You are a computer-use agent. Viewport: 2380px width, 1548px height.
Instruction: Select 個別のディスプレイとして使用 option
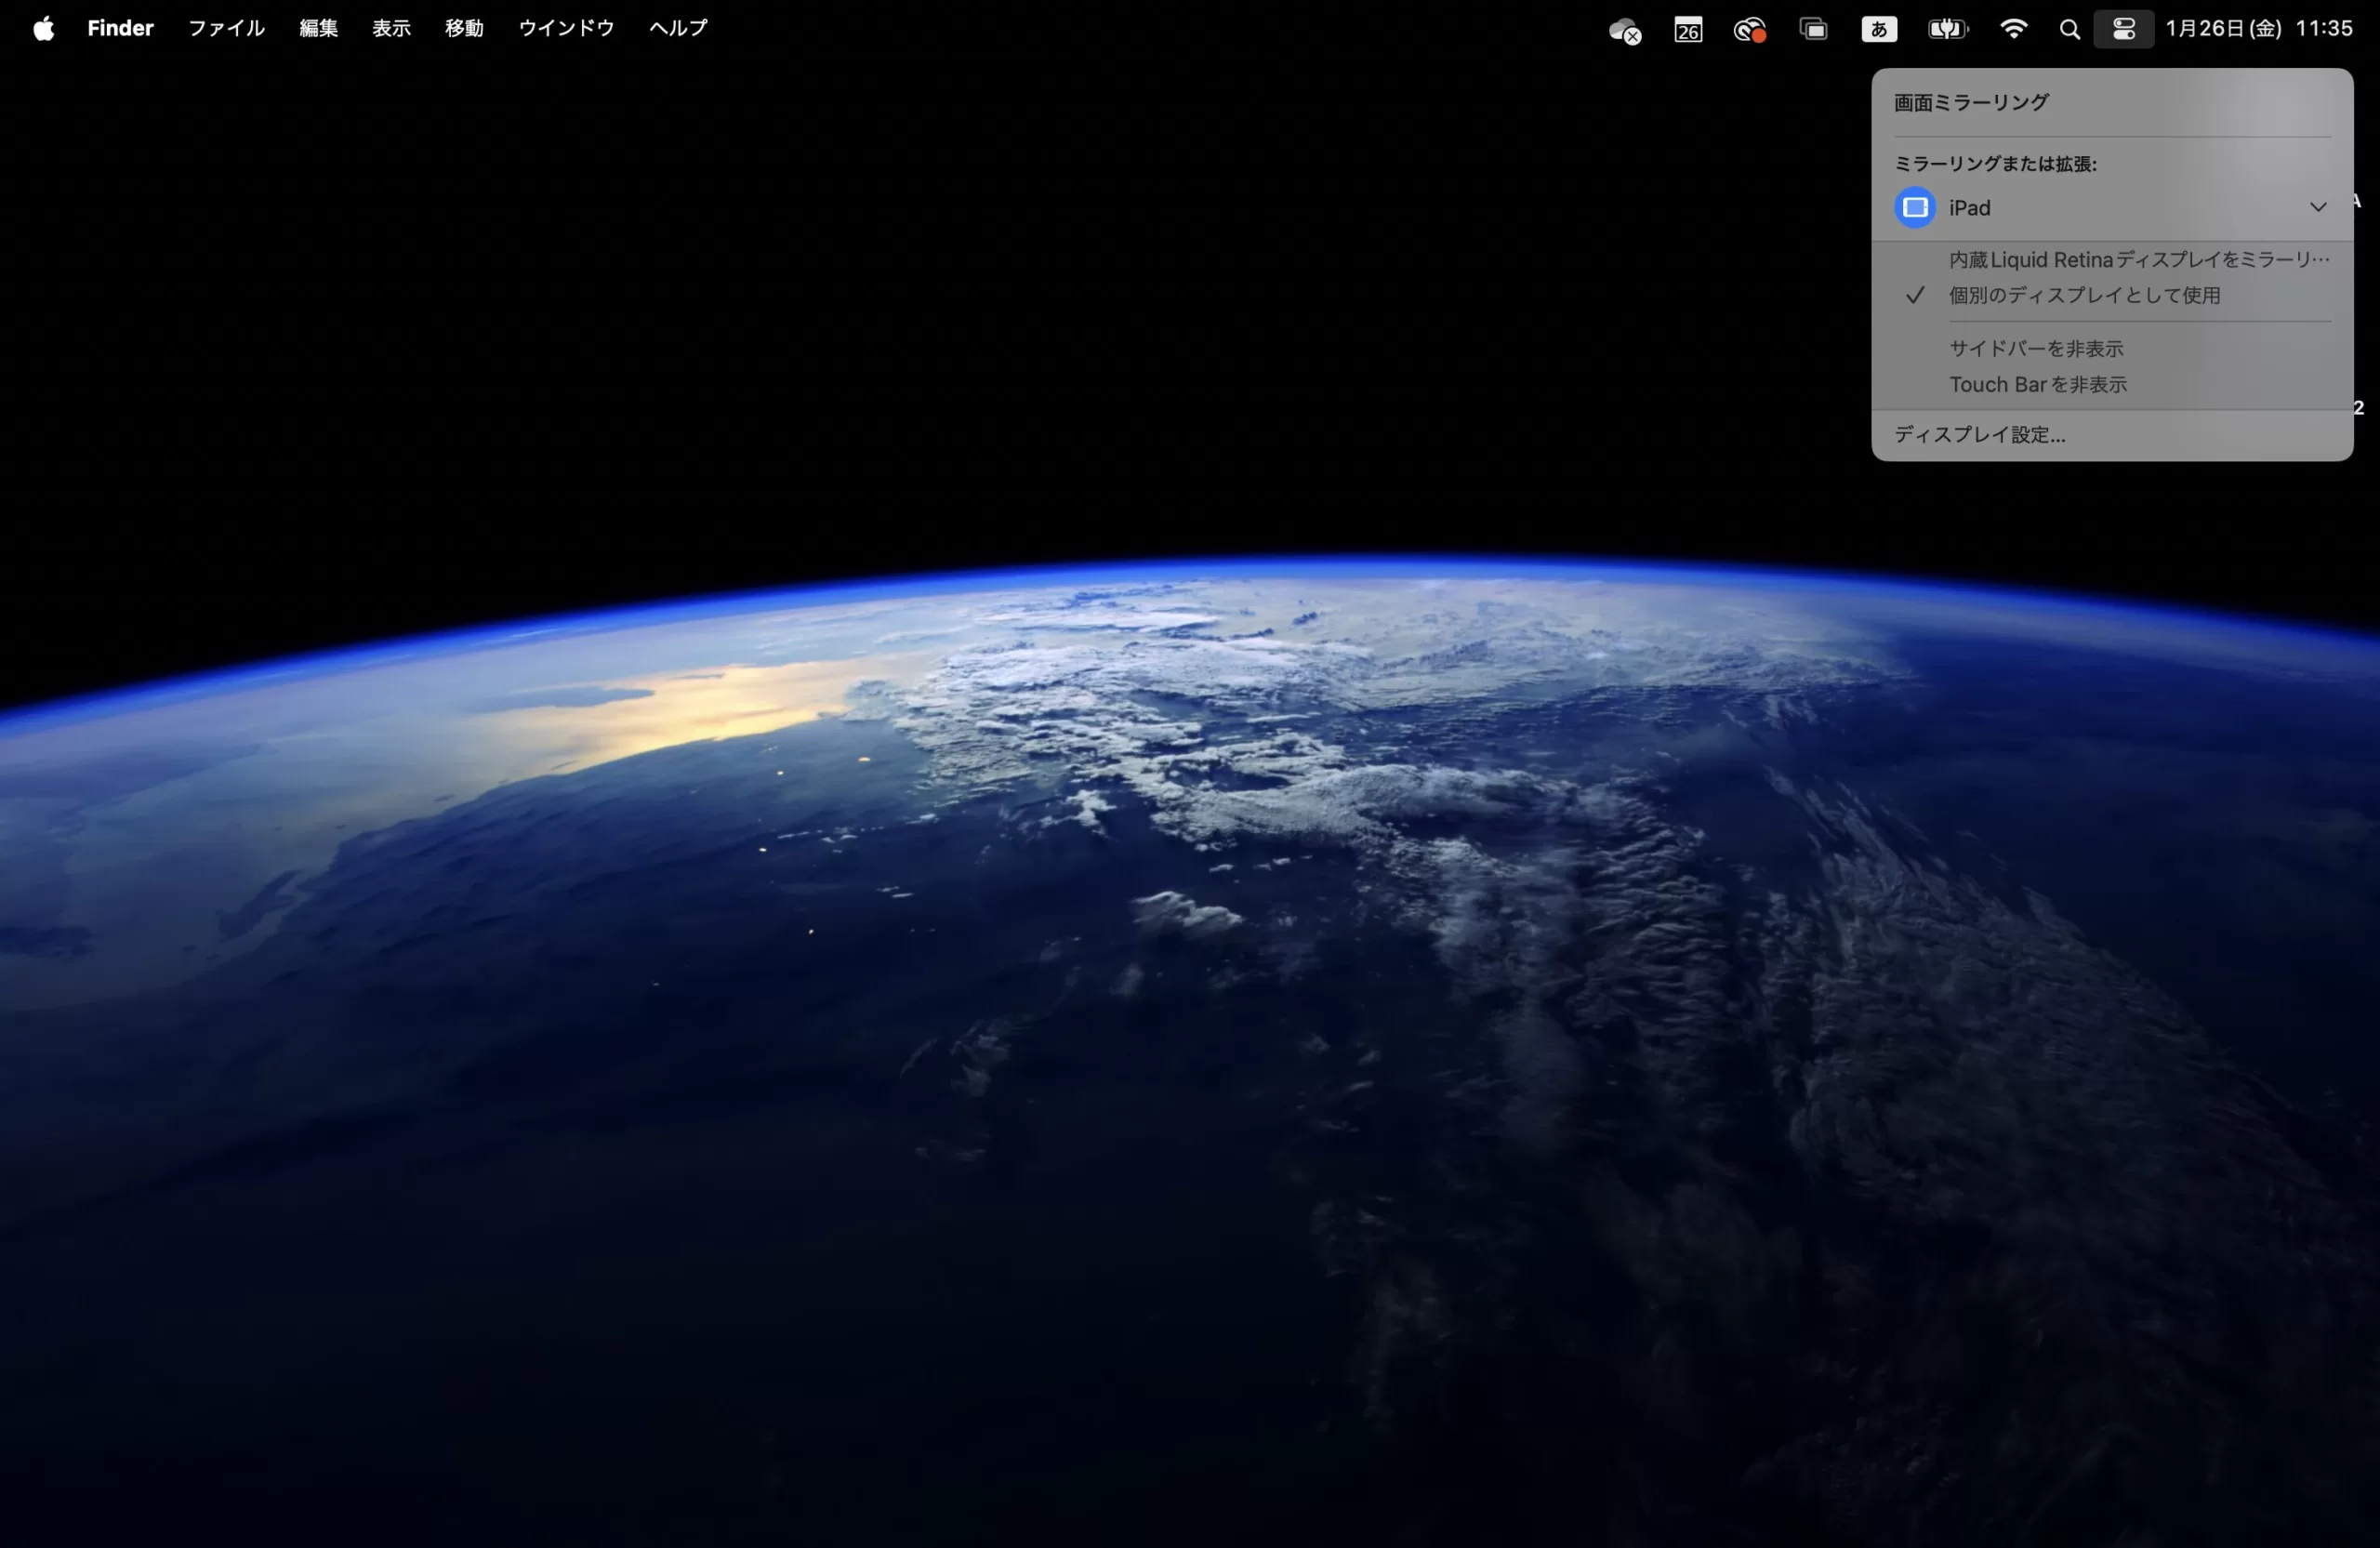click(x=2084, y=296)
